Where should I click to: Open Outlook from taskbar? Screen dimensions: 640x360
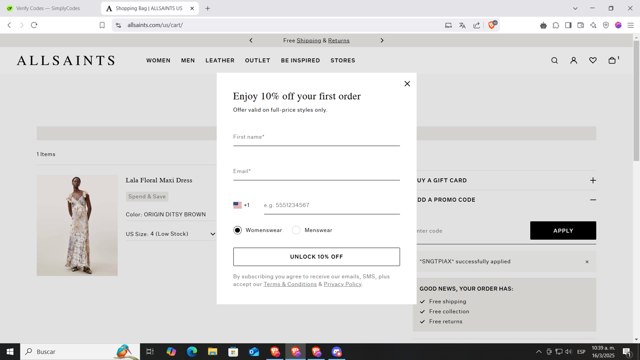[x=254, y=351]
